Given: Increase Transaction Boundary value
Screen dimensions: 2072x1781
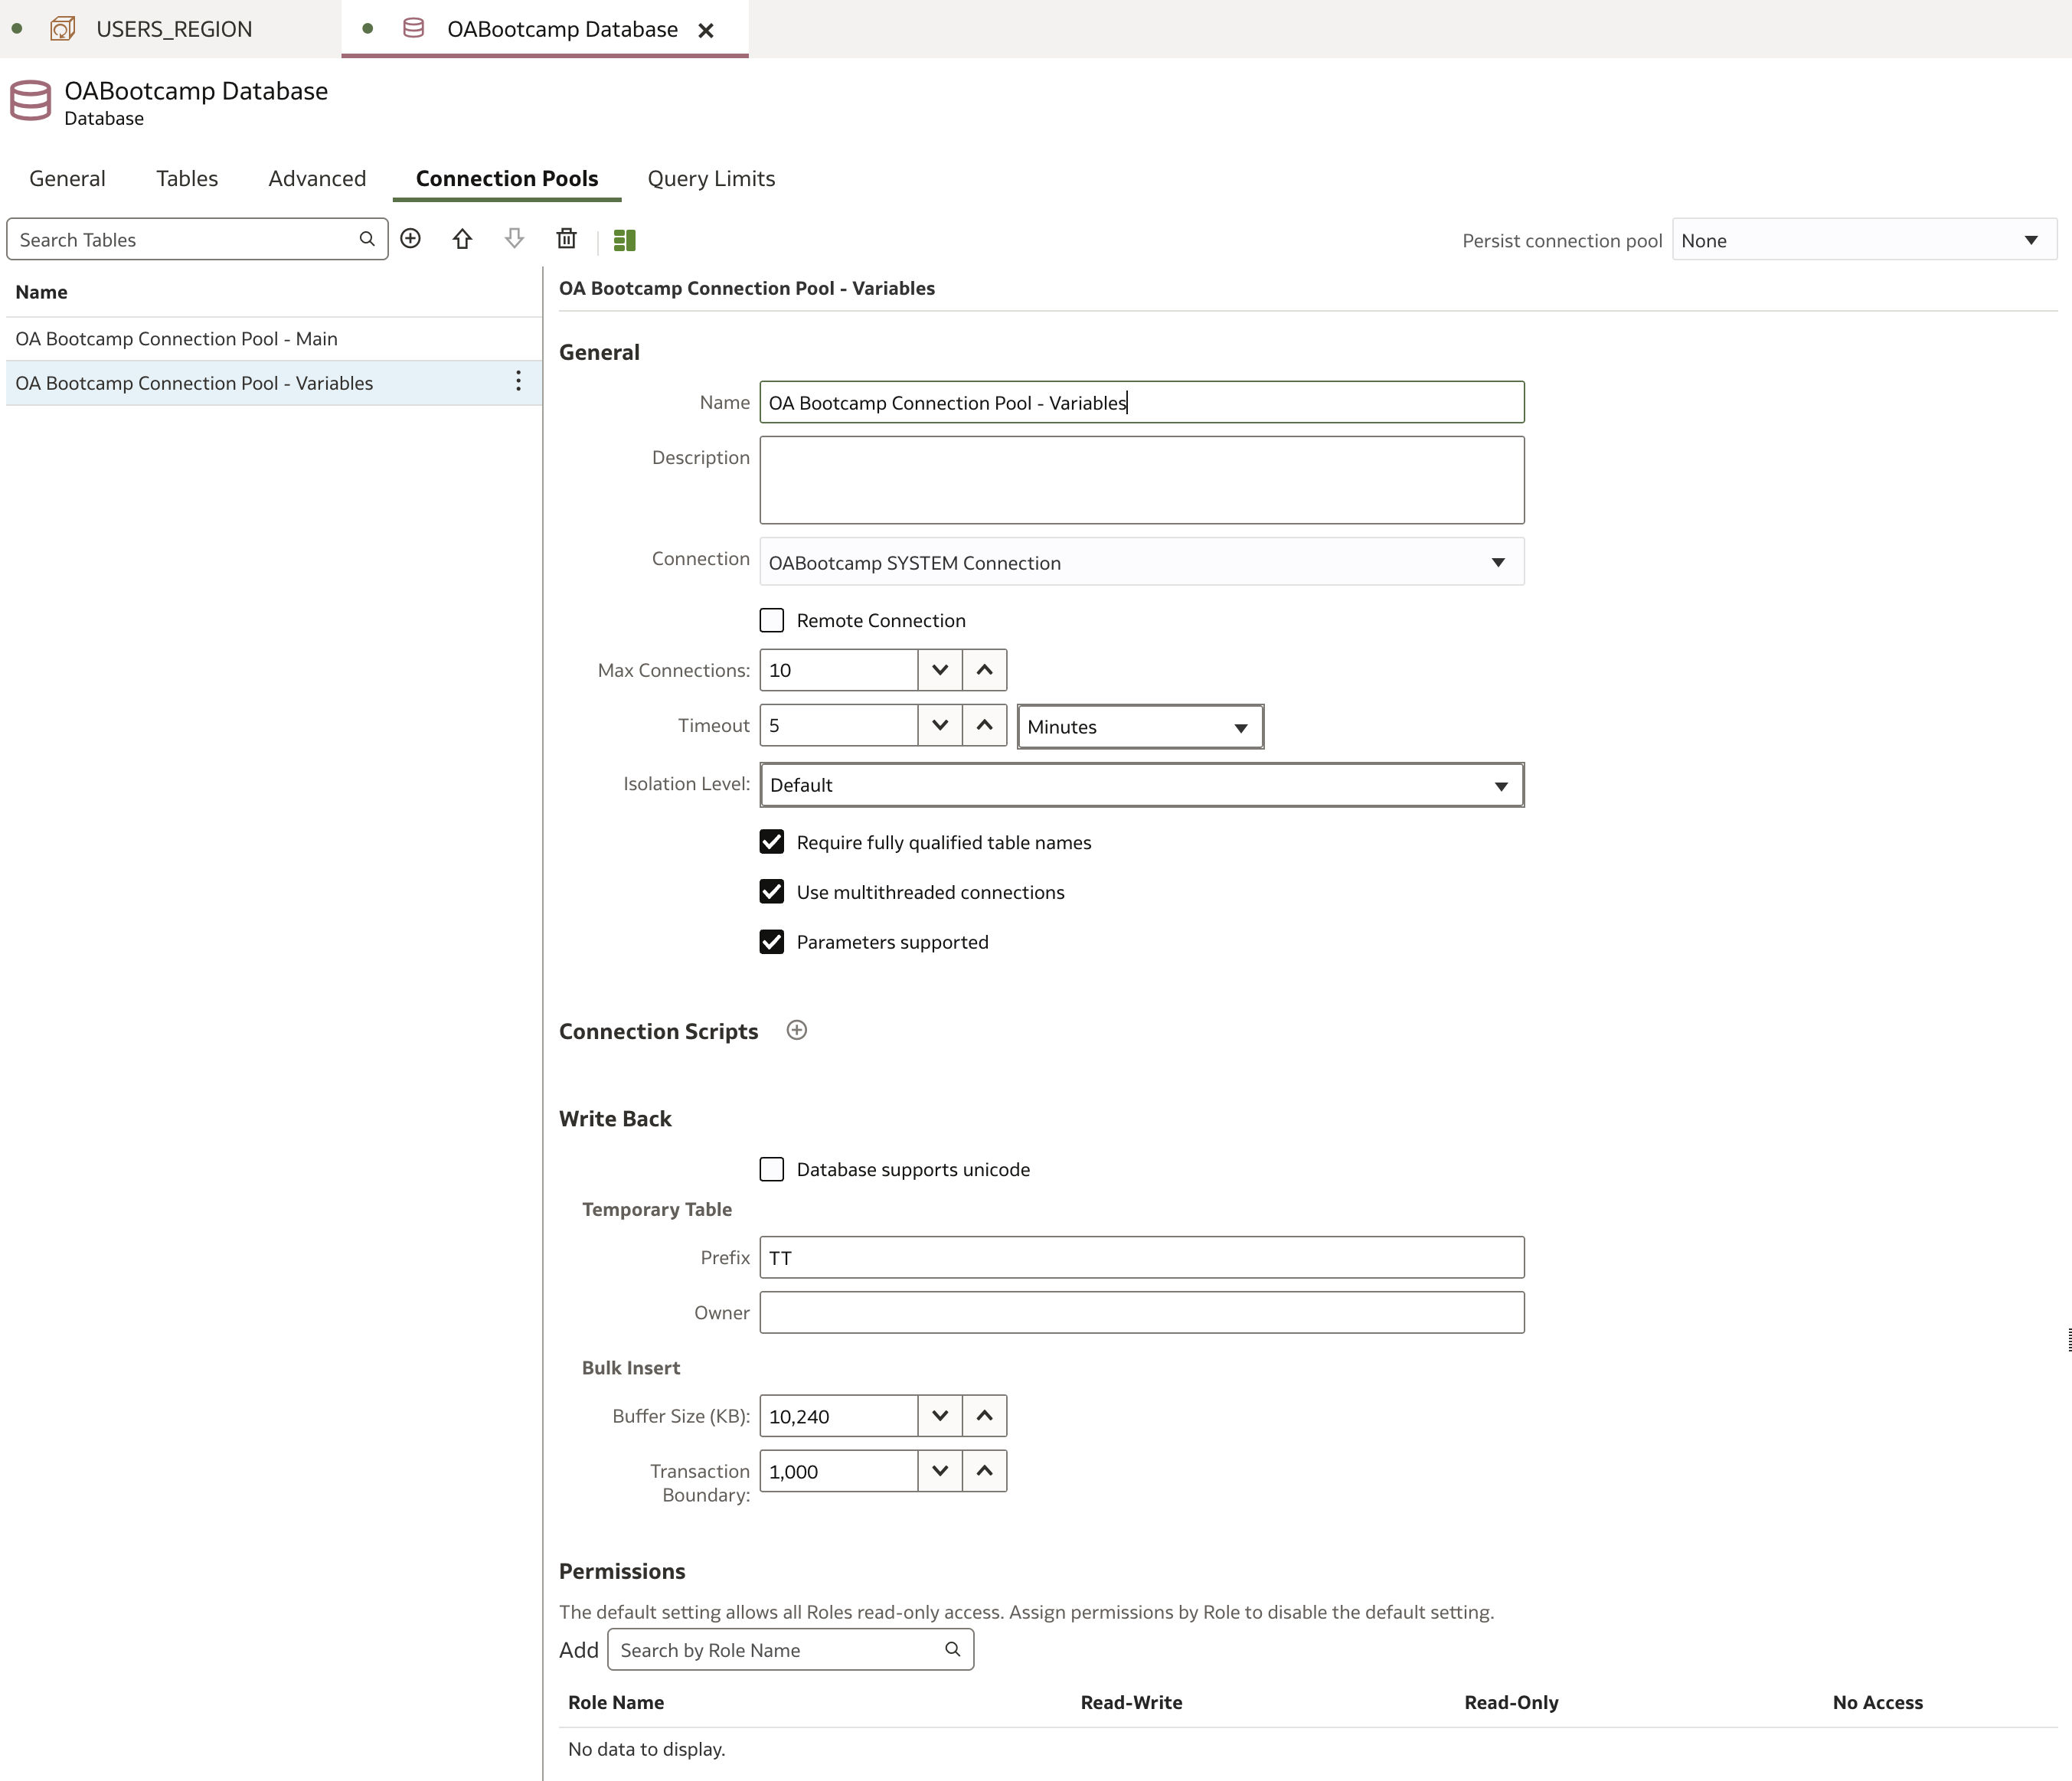Looking at the screenshot, I should [985, 1471].
